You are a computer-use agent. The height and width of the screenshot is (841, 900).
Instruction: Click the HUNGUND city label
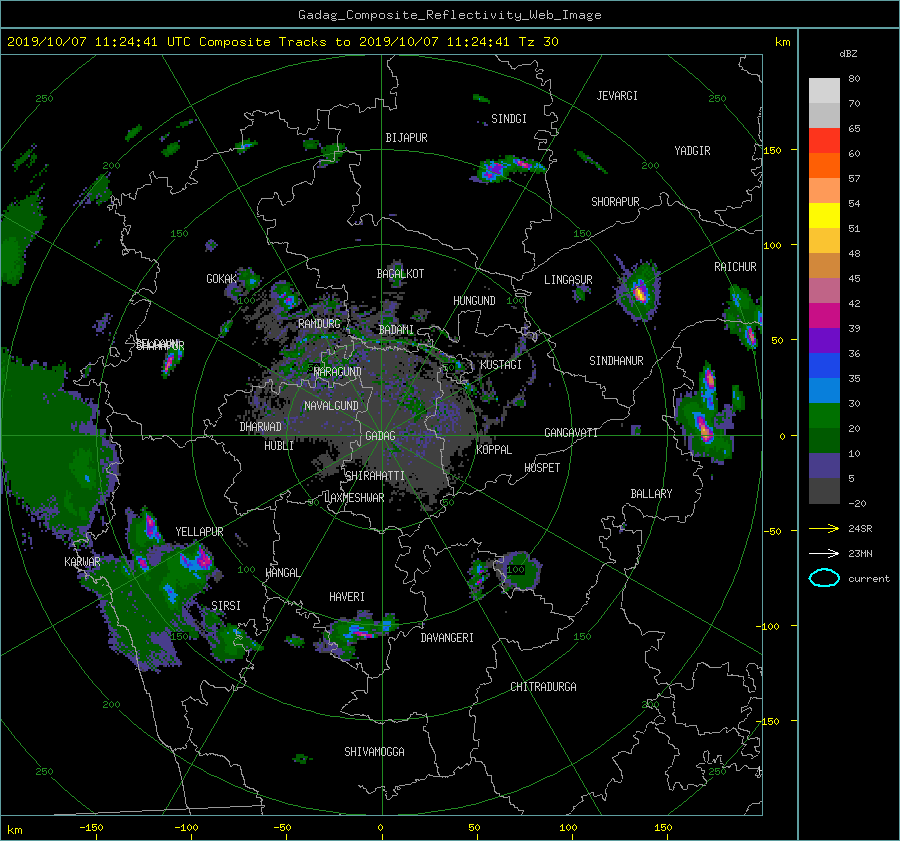tap(474, 301)
